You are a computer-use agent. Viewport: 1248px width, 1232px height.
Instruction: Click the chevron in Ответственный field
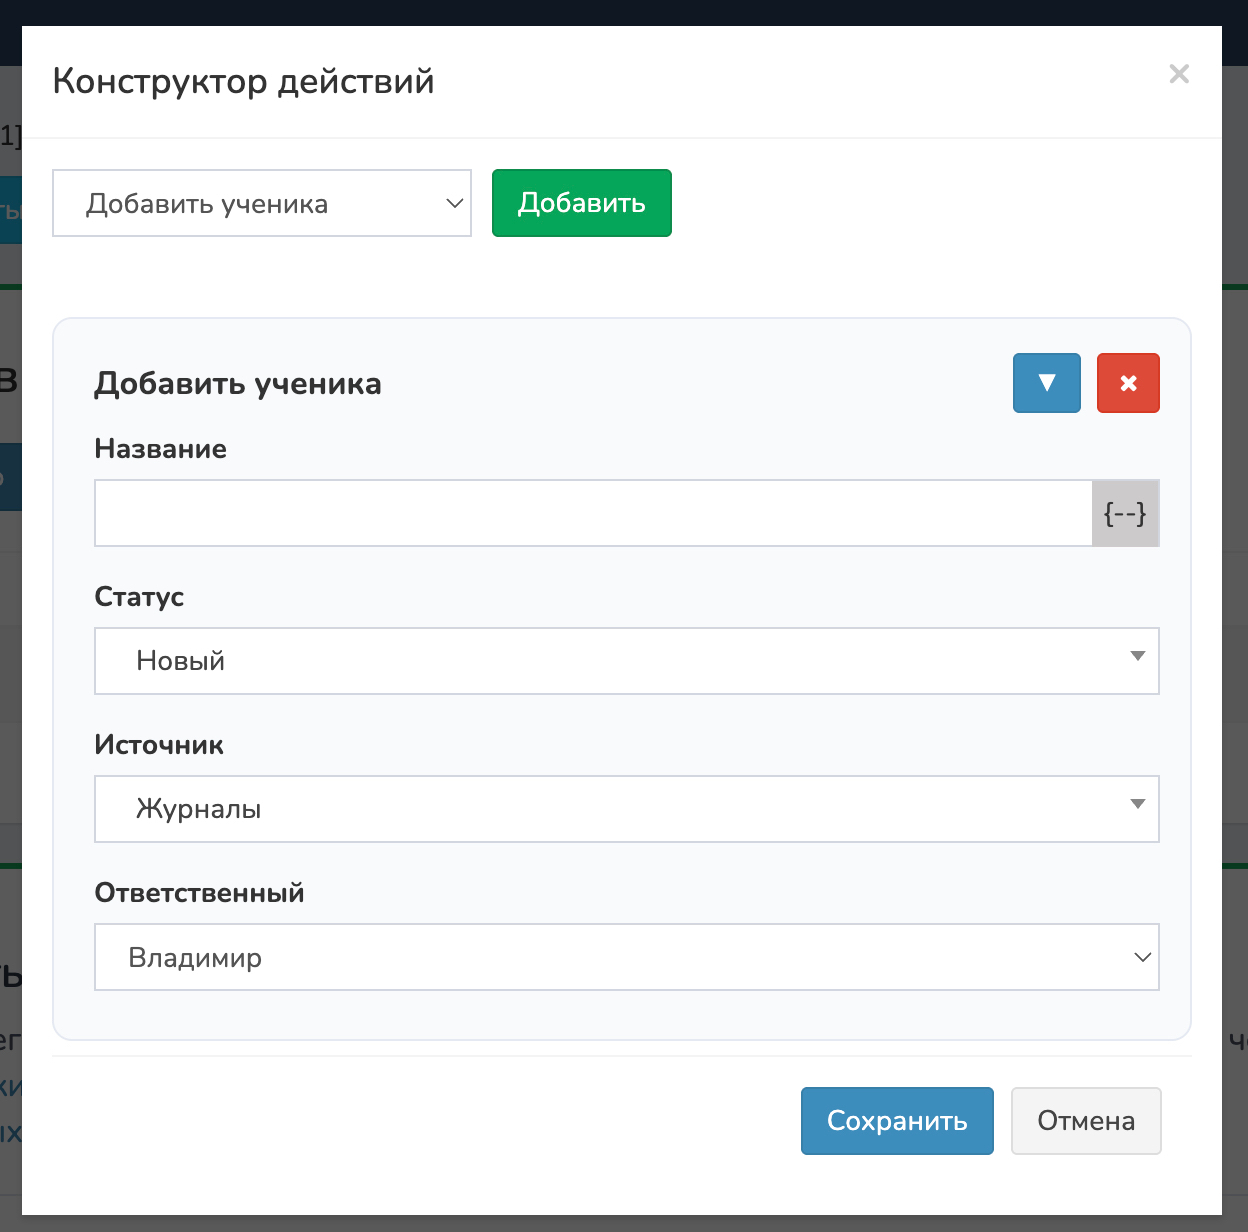click(1142, 957)
